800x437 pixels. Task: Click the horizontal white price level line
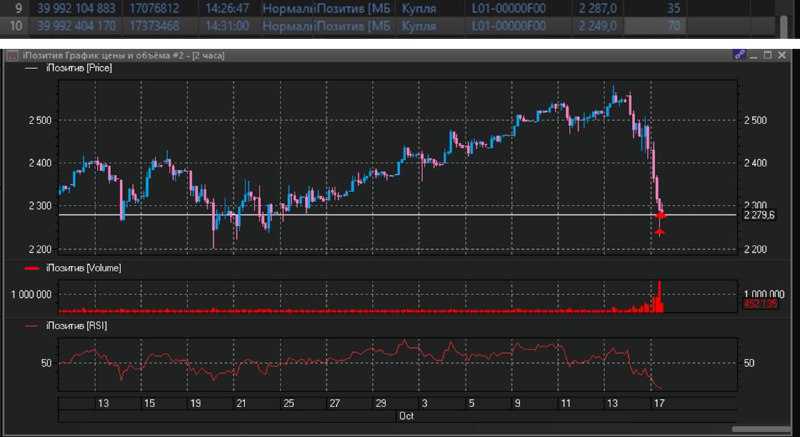tap(397, 215)
